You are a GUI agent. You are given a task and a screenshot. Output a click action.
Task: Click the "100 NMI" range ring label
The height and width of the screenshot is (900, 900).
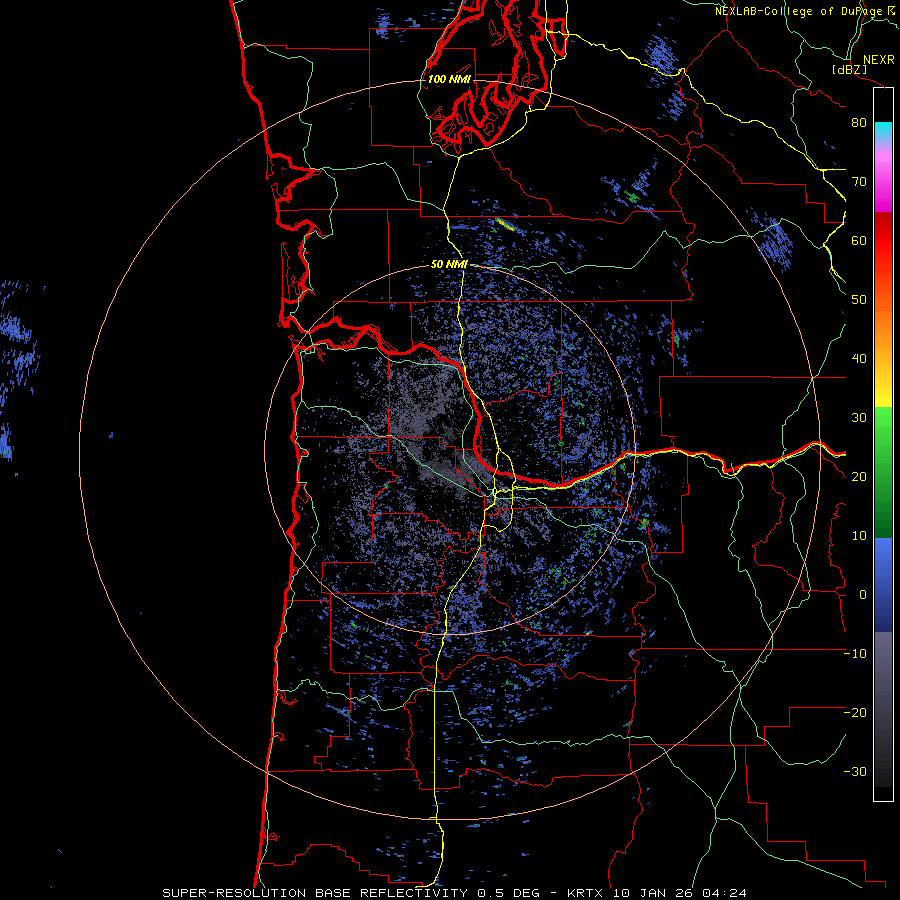pyautogui.click(x=449, y=79)
